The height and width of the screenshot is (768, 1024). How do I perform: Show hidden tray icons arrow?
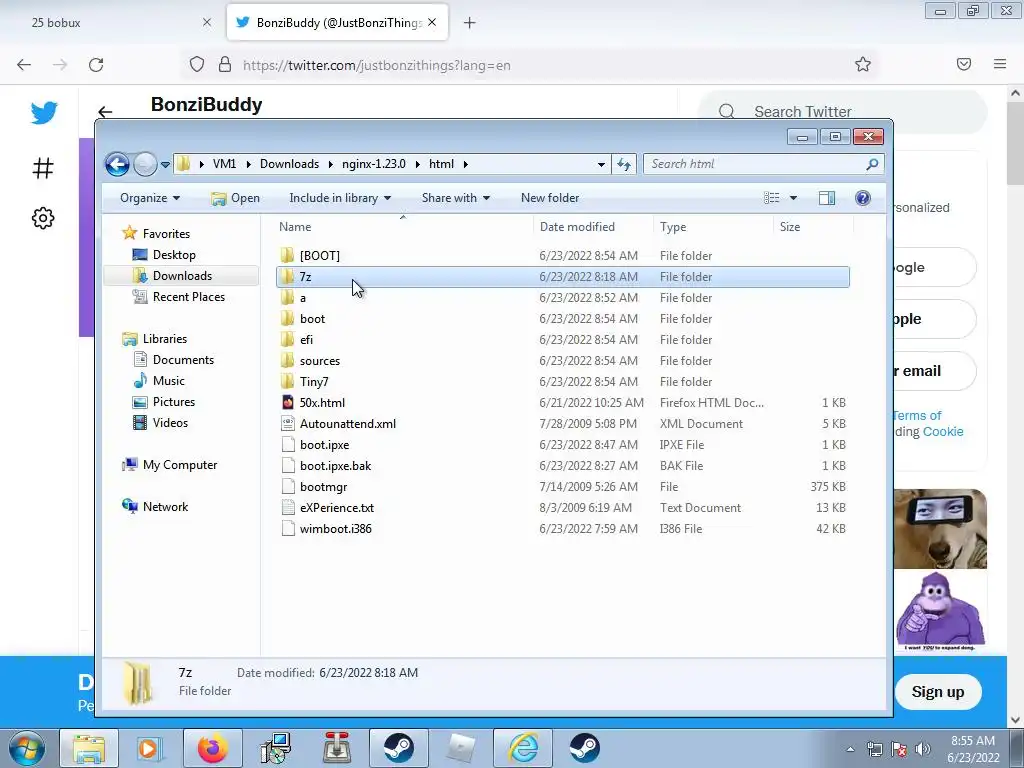pos(850,749)
